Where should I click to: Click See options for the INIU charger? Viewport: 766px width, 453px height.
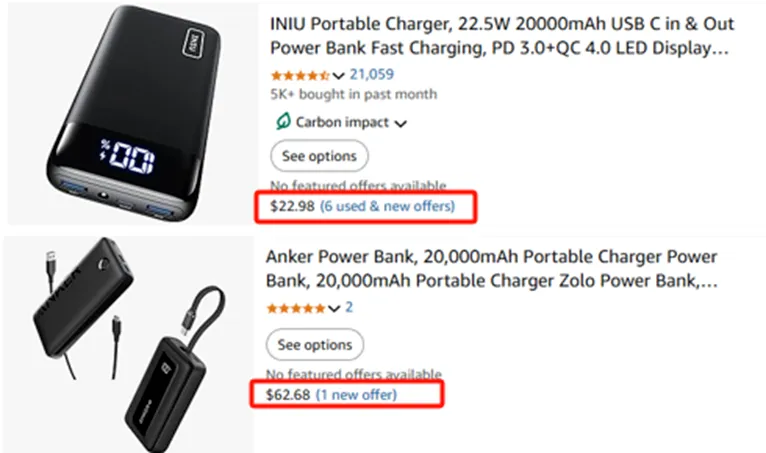coord(319,157)
